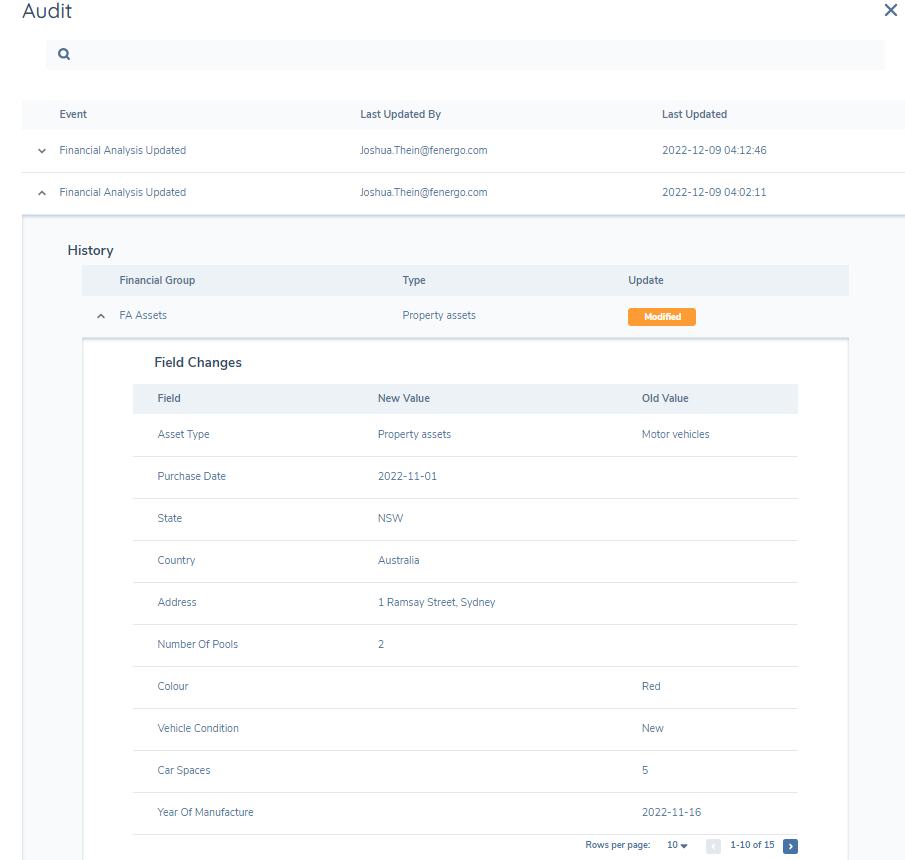The image size is (905, 860).
Task: Click the Financial Group column header
Action: [157, 281]
